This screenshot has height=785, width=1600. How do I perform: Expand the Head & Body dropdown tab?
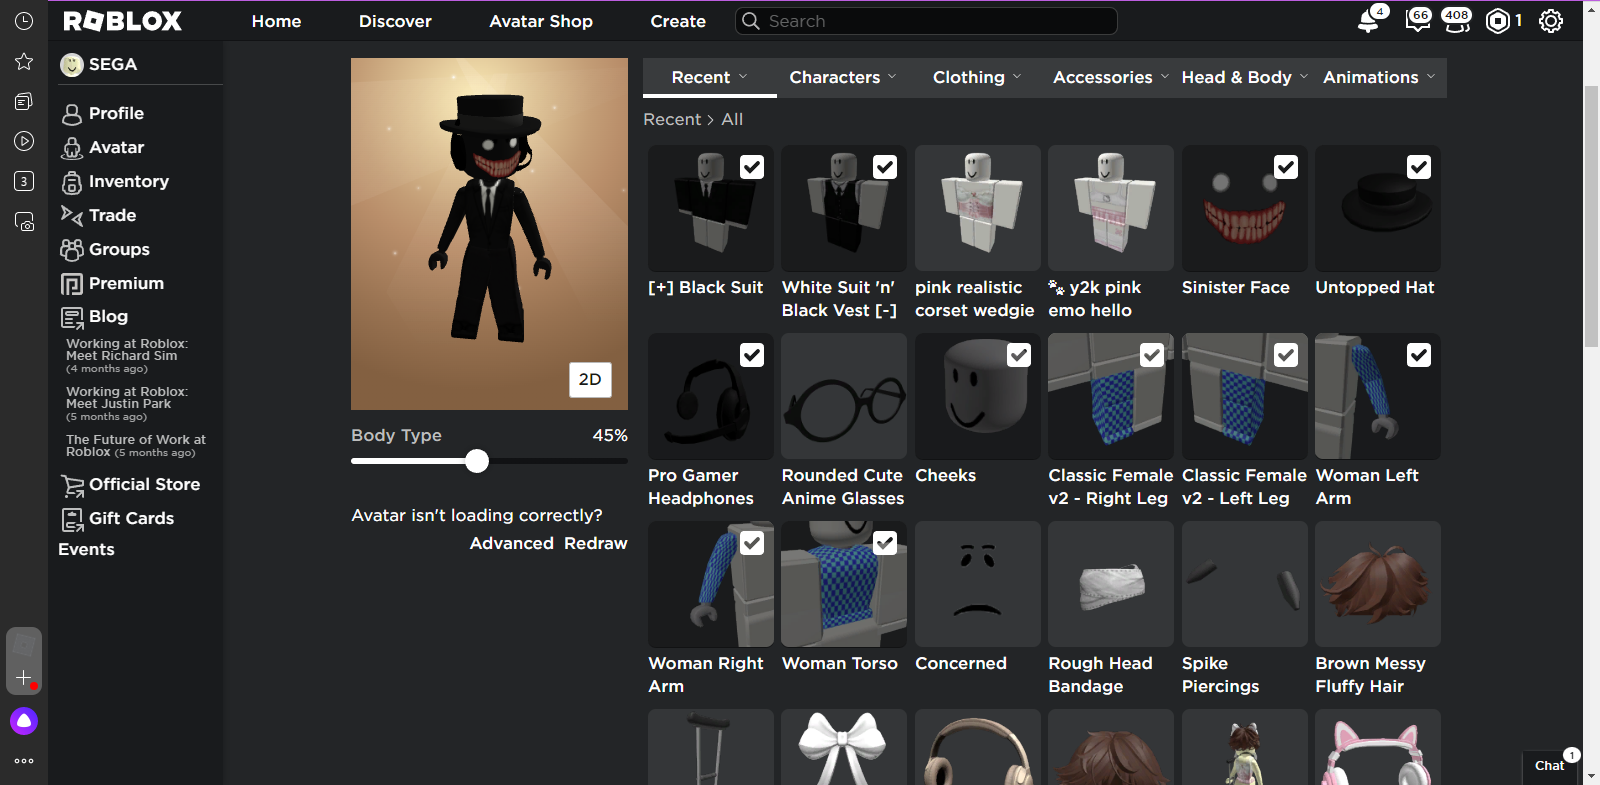(1245, 77)
